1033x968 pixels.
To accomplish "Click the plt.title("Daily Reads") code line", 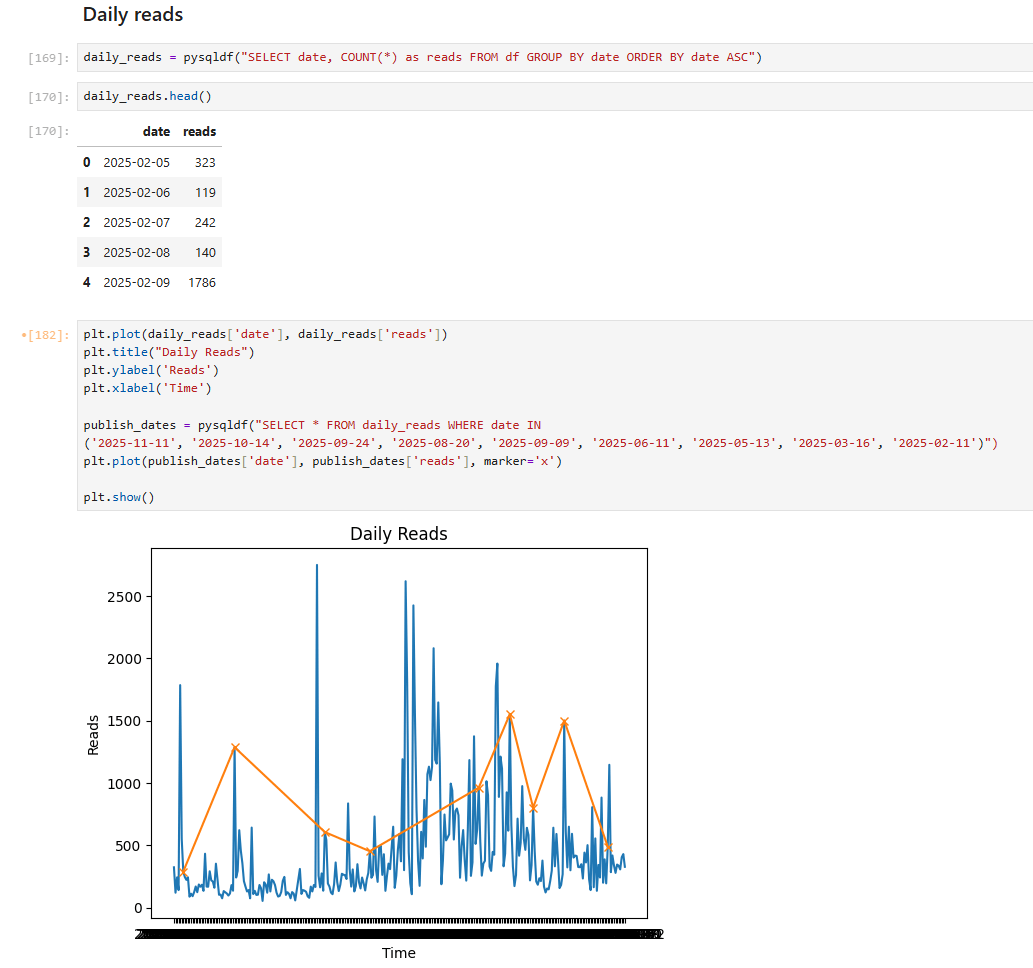I will coord(169,352).
